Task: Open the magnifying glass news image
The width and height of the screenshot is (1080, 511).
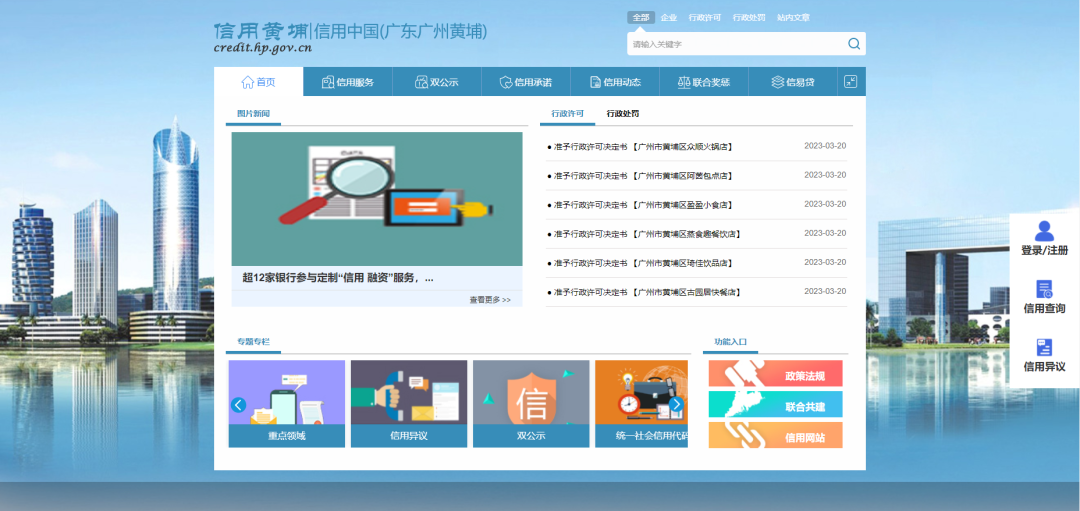Action: pos(377,199)
